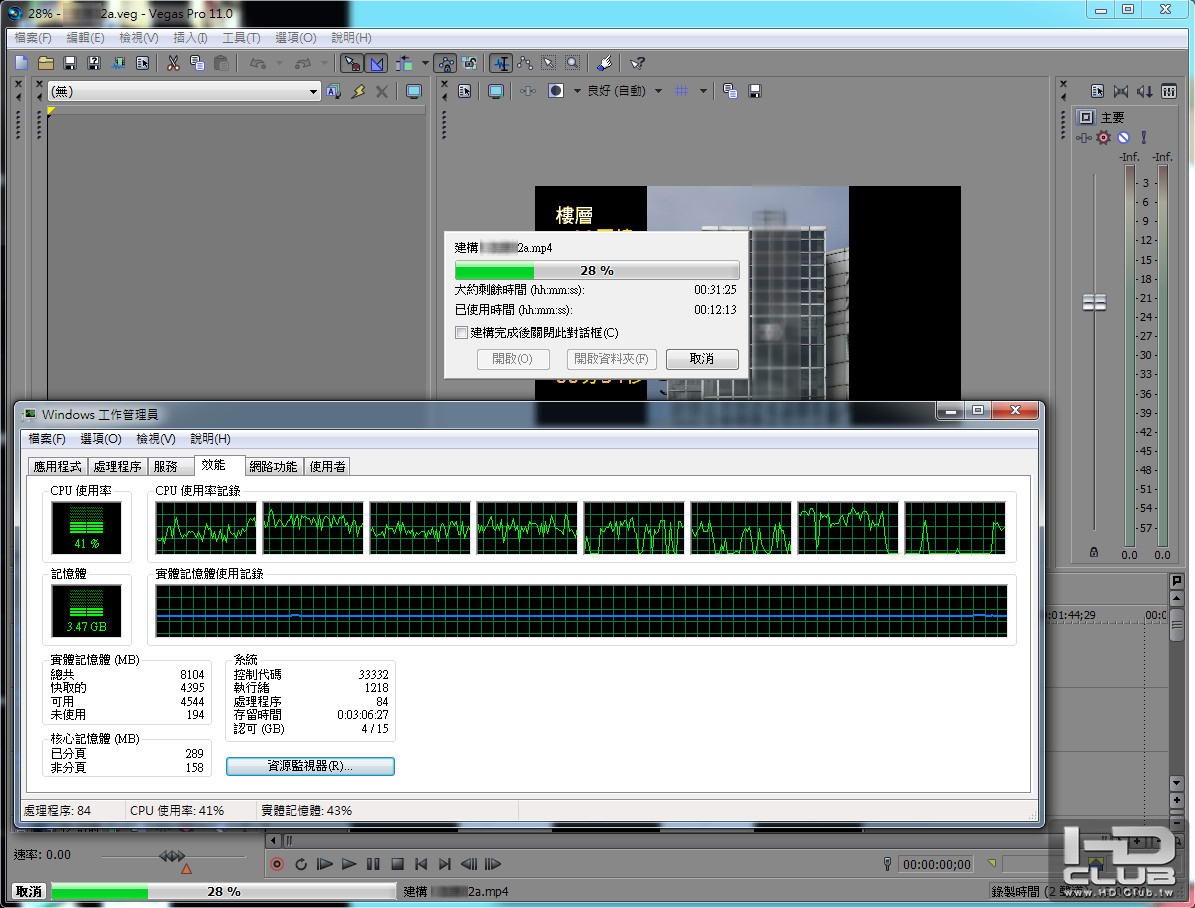Click the 取消 button in render dialog
This screenshot has height=908, width=1195.
coord(702,359)
